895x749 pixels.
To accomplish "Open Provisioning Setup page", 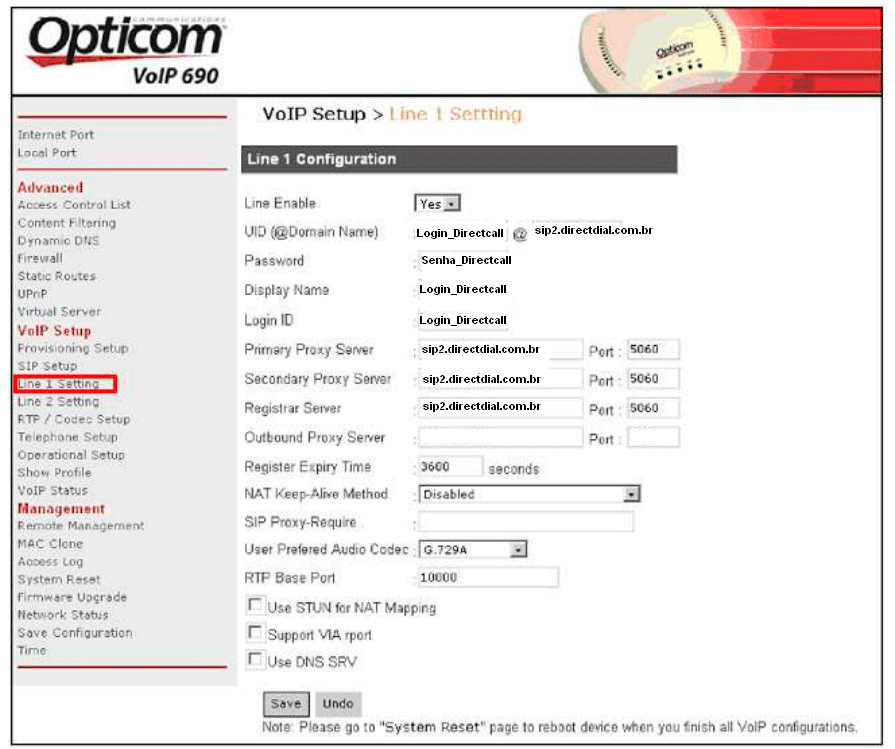I will 73,348.
